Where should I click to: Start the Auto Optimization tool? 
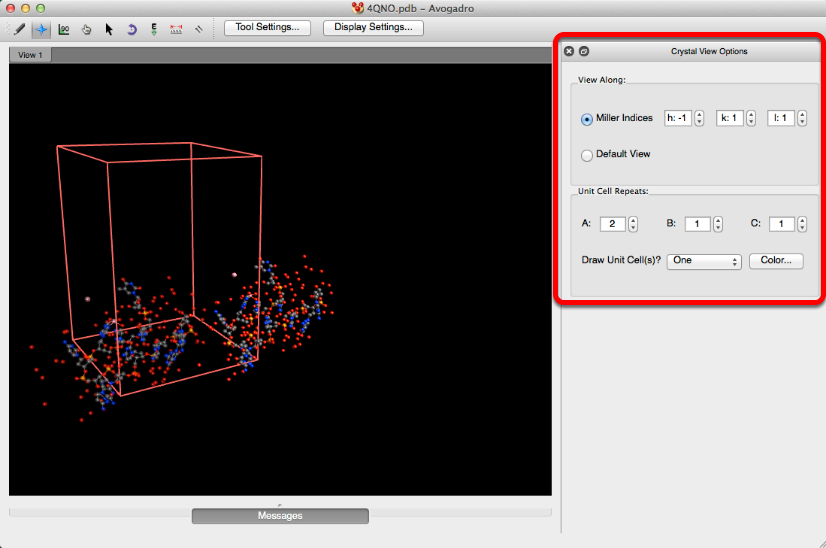coord(154,29)
